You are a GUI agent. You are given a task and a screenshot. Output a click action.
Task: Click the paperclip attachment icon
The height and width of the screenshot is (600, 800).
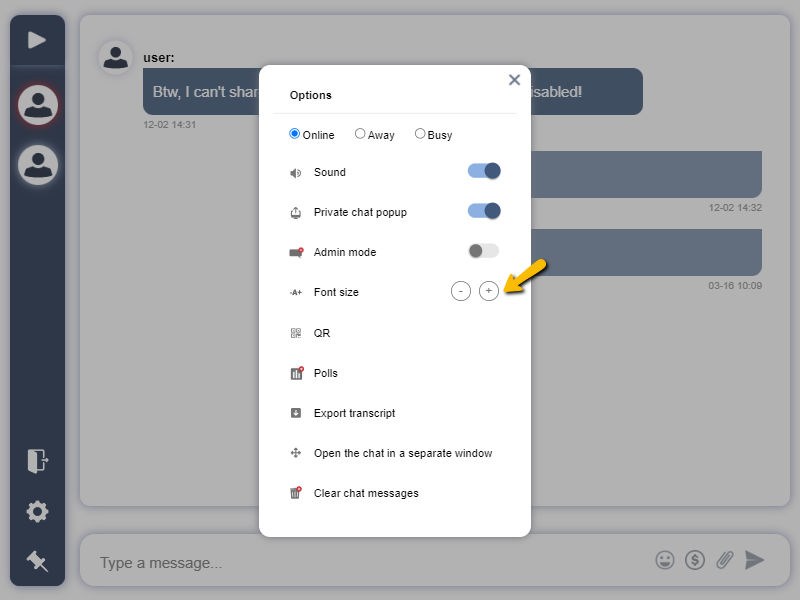(725, 560)
